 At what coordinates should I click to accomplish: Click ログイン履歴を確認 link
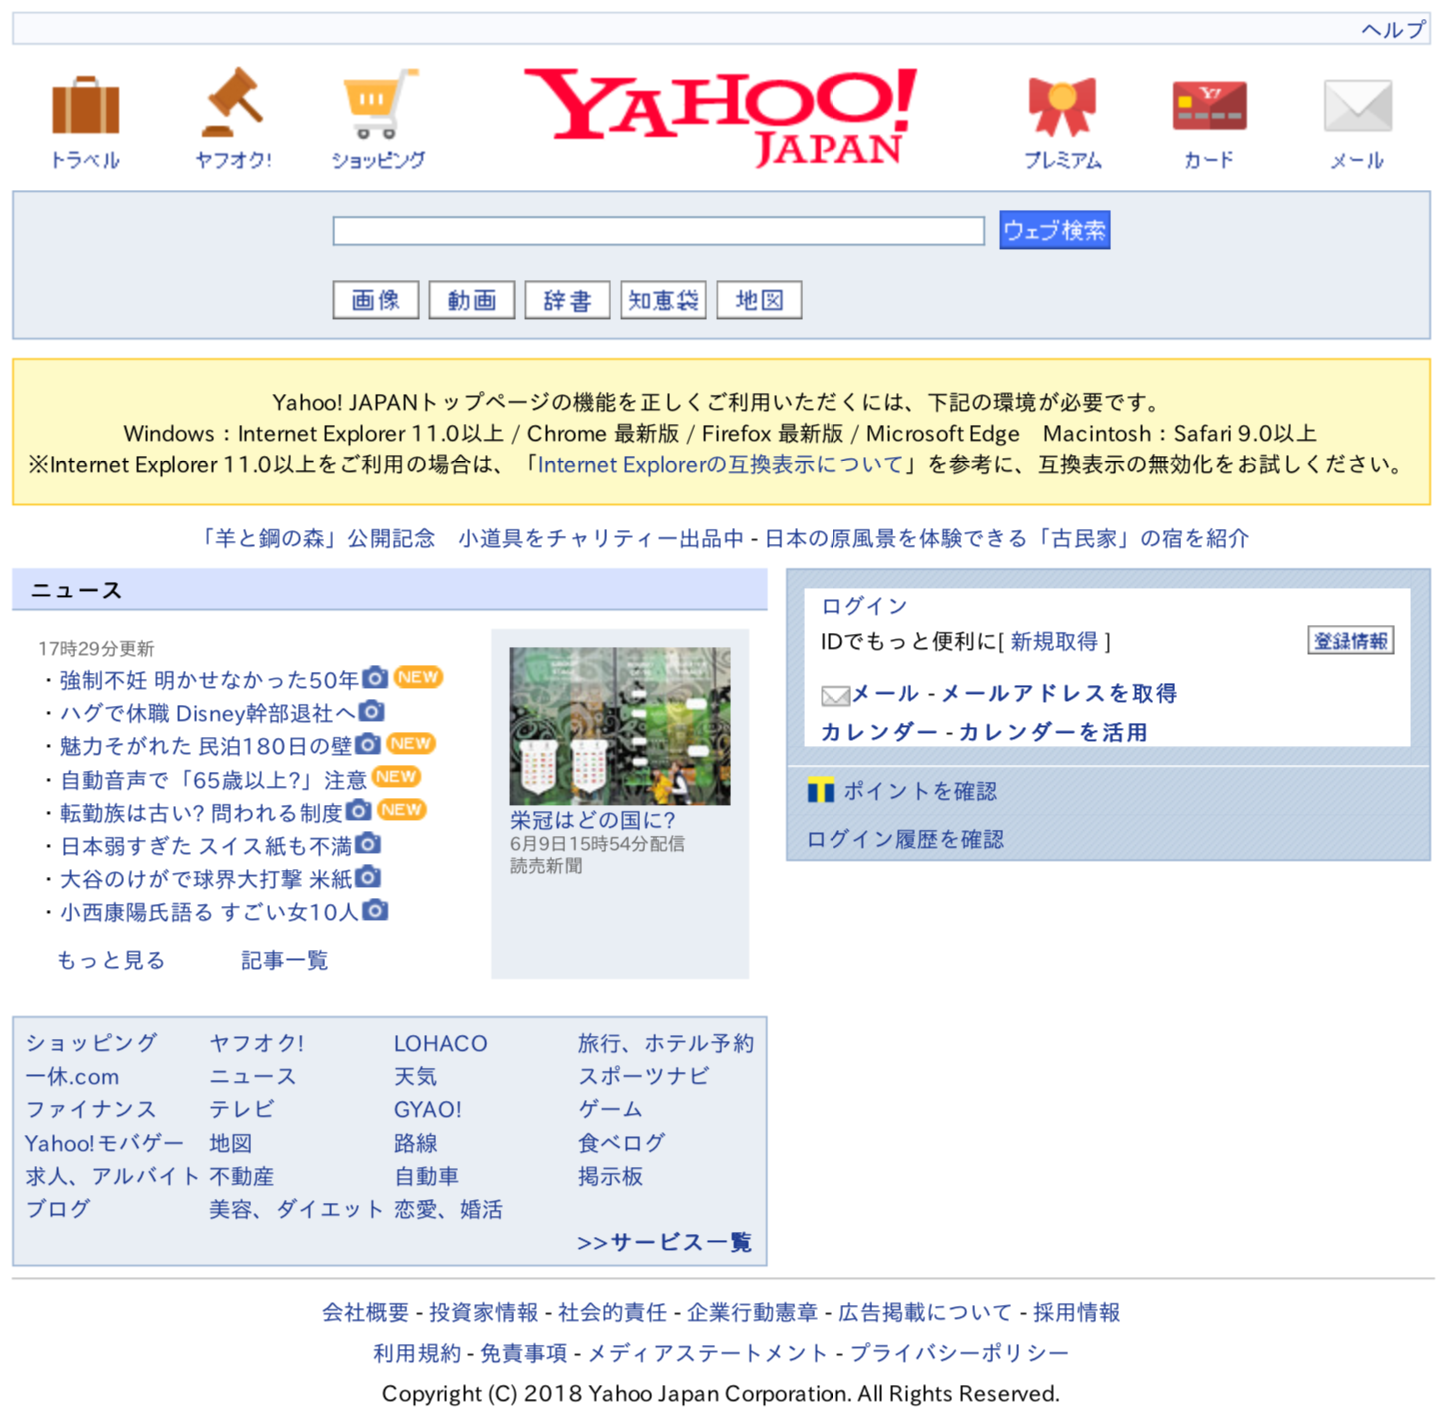pos(905,839)
